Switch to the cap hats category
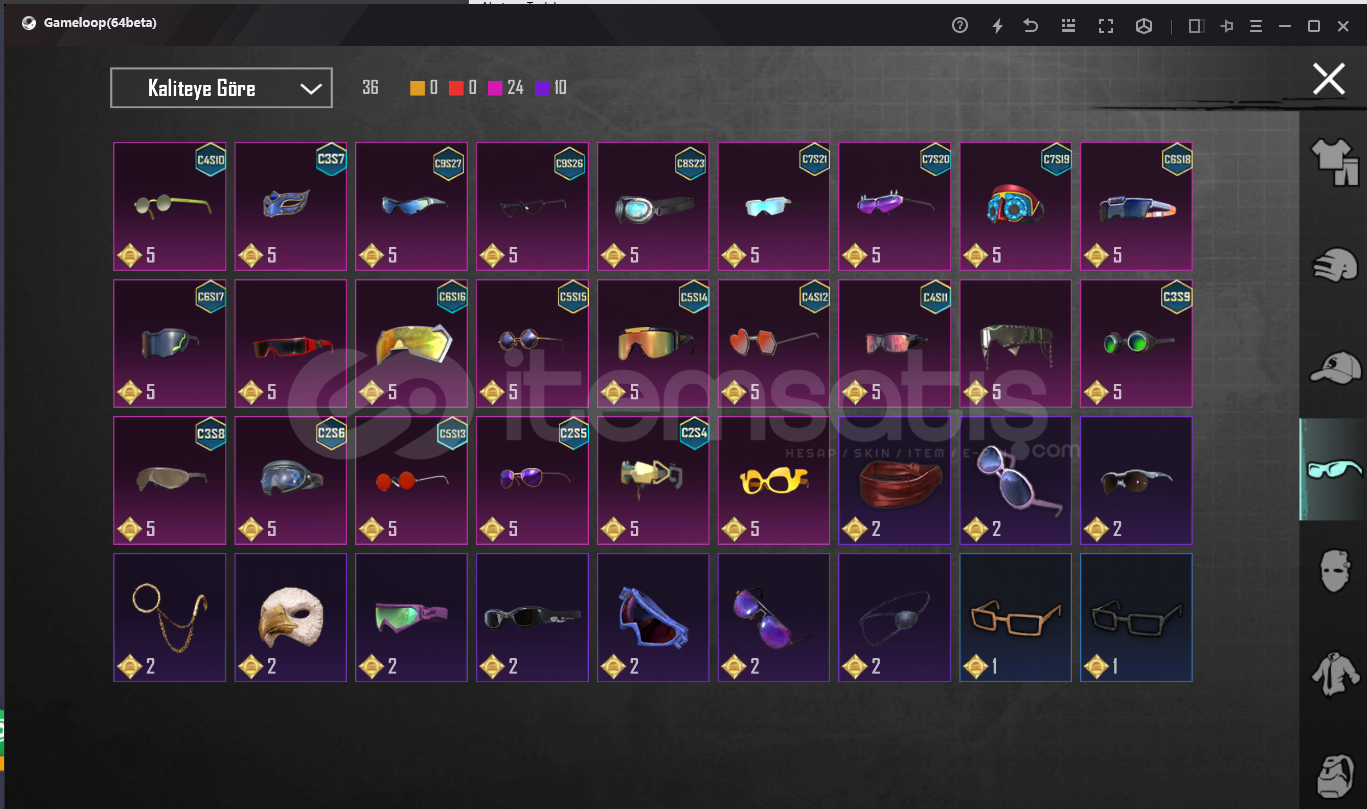Viewport: 1367px width, 809px height. [1335, 367]
